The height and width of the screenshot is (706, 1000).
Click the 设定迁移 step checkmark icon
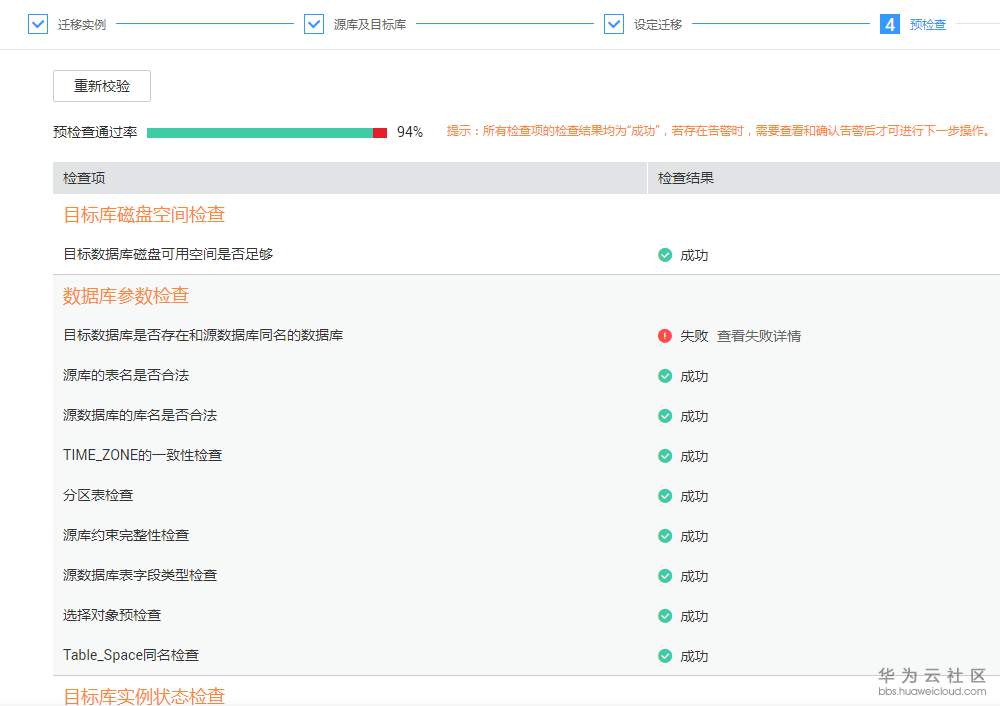tap(614, 24)
